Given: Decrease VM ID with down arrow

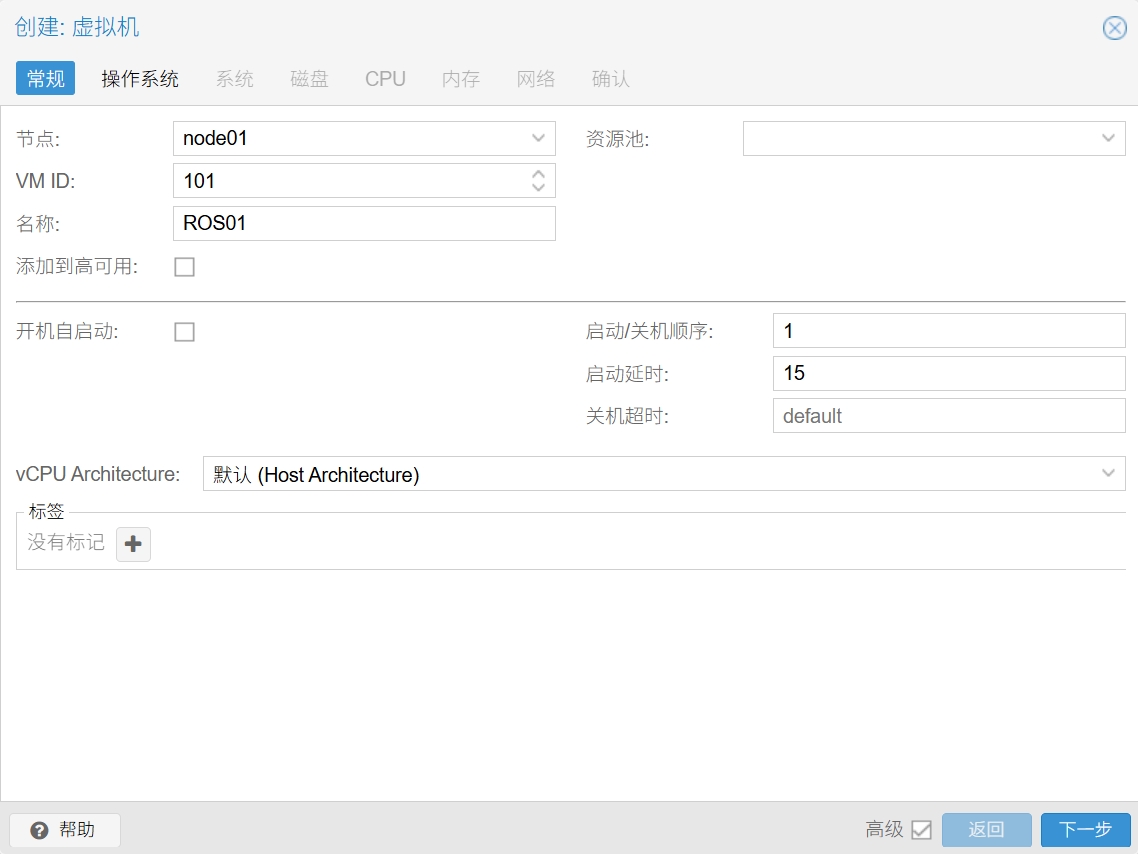Looking at the screenshot, I should pos(538,187).
